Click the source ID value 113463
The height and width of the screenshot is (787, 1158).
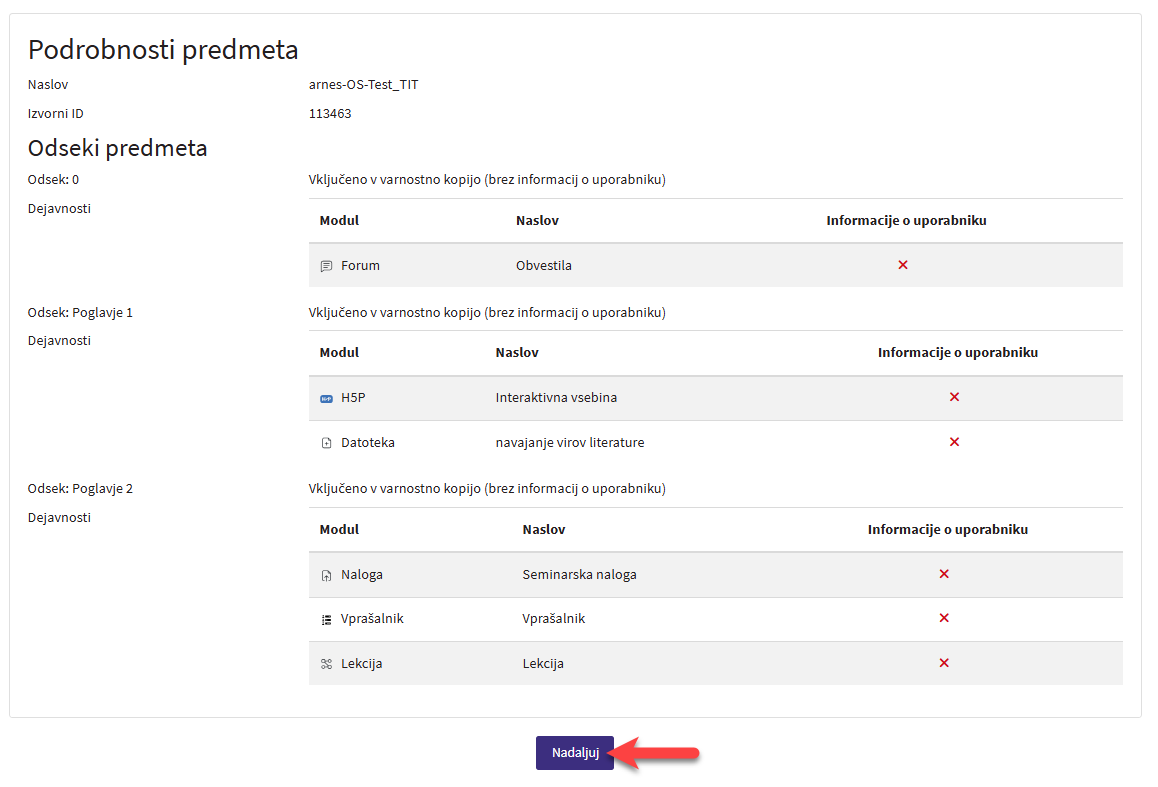(x=330, y=114)
